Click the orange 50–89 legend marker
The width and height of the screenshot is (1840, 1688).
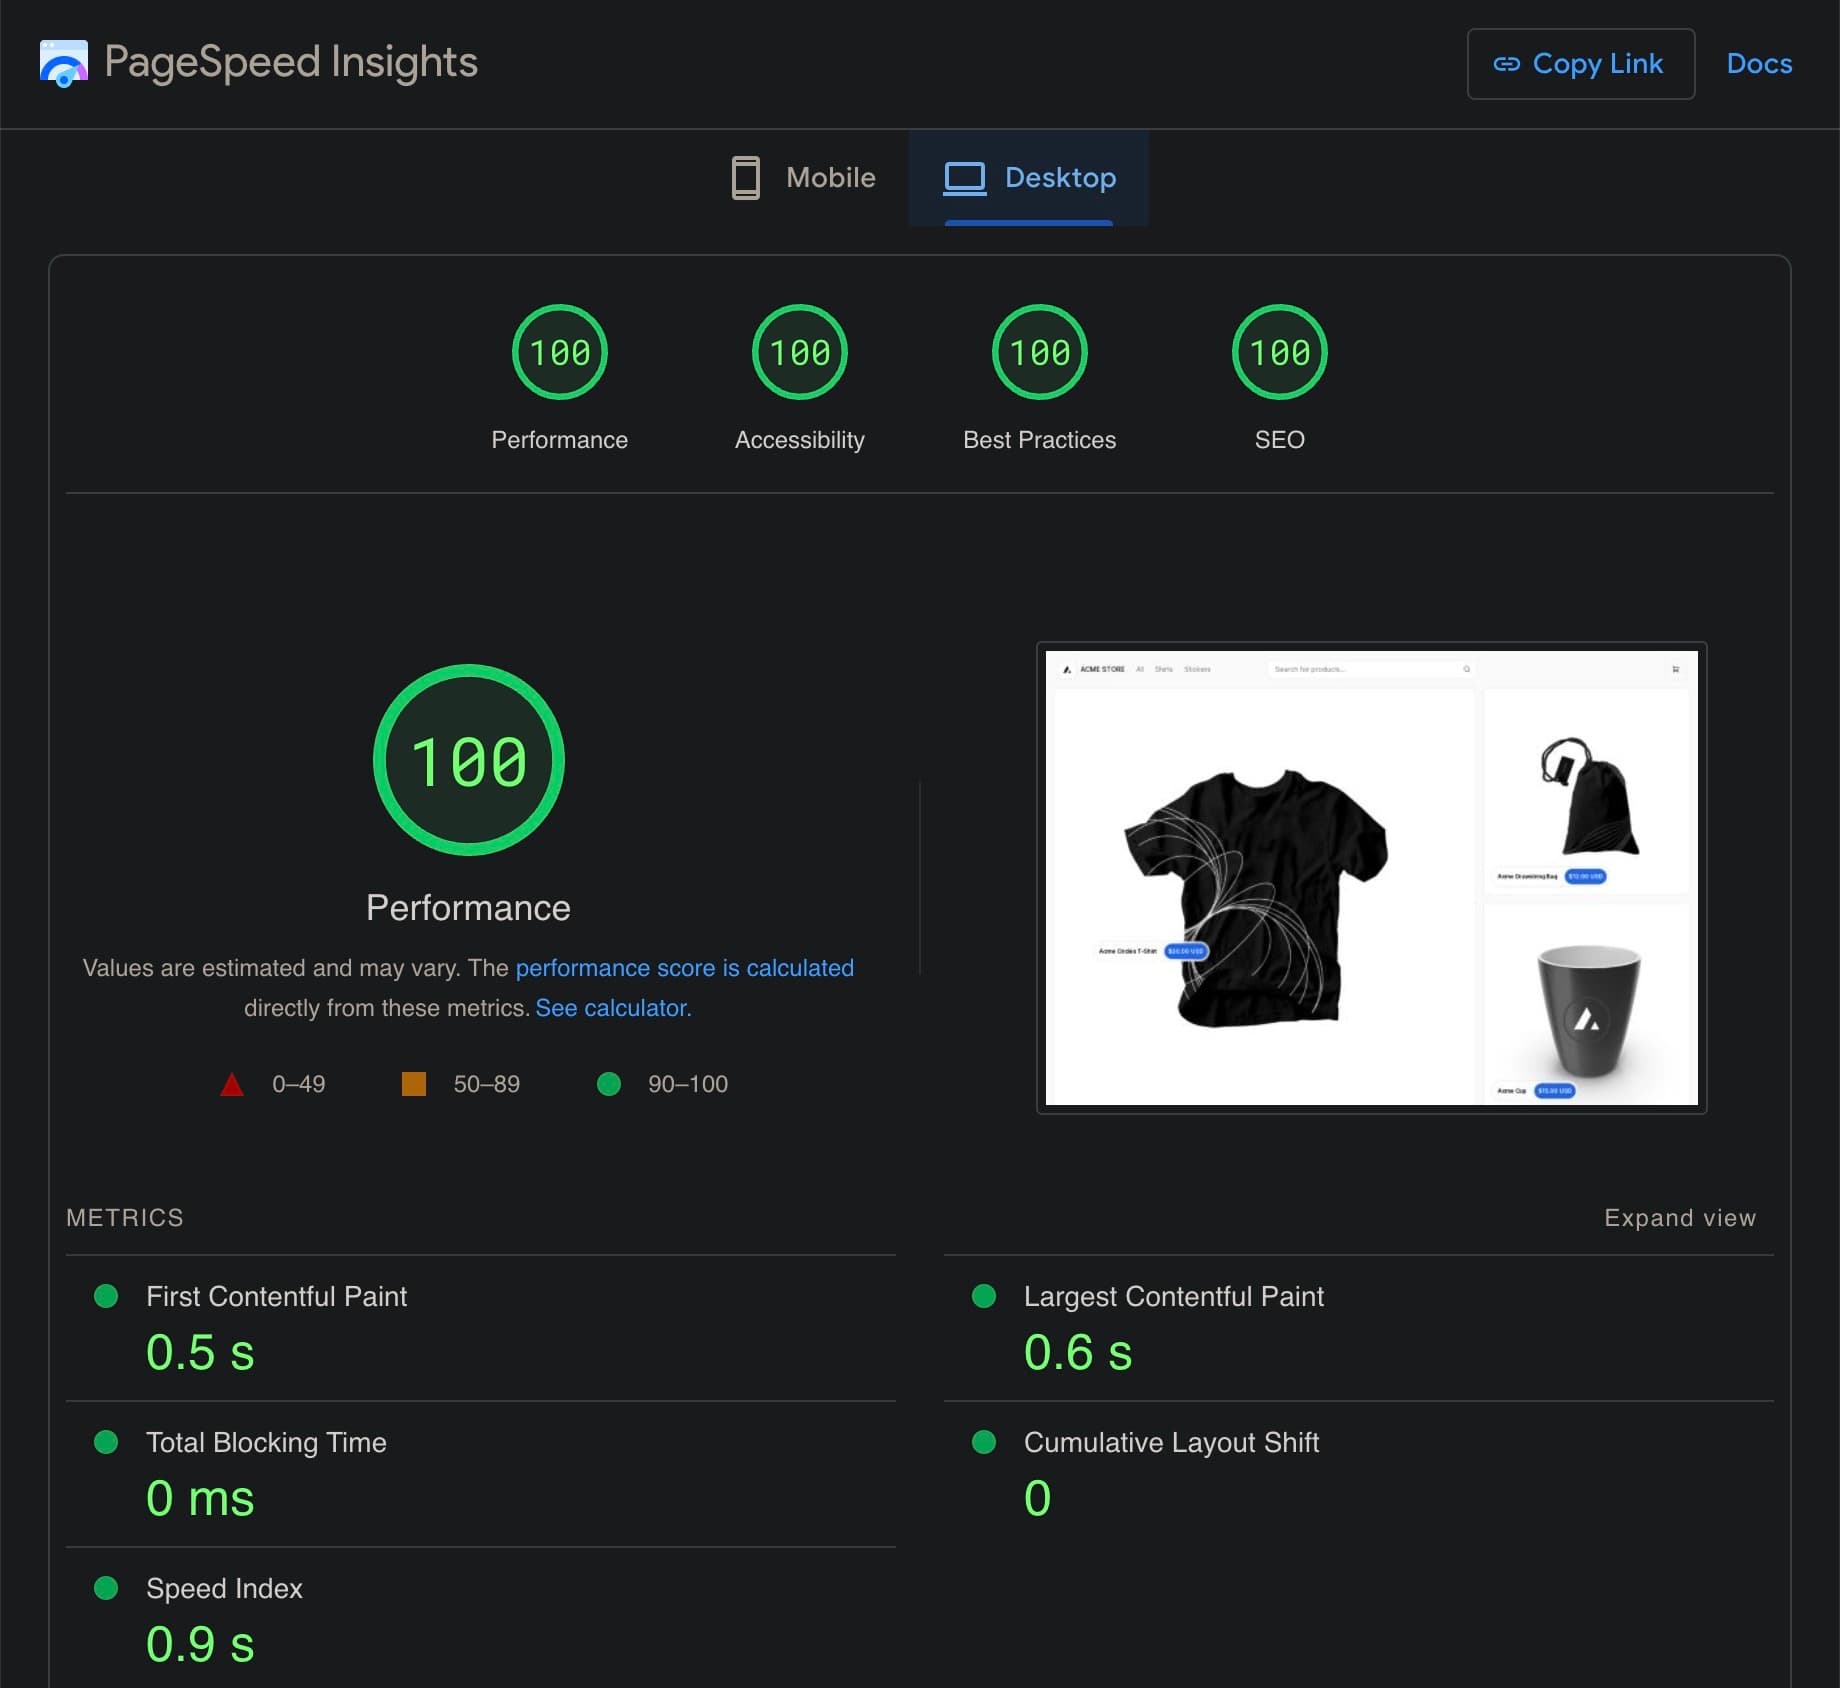coord(413,1083)
